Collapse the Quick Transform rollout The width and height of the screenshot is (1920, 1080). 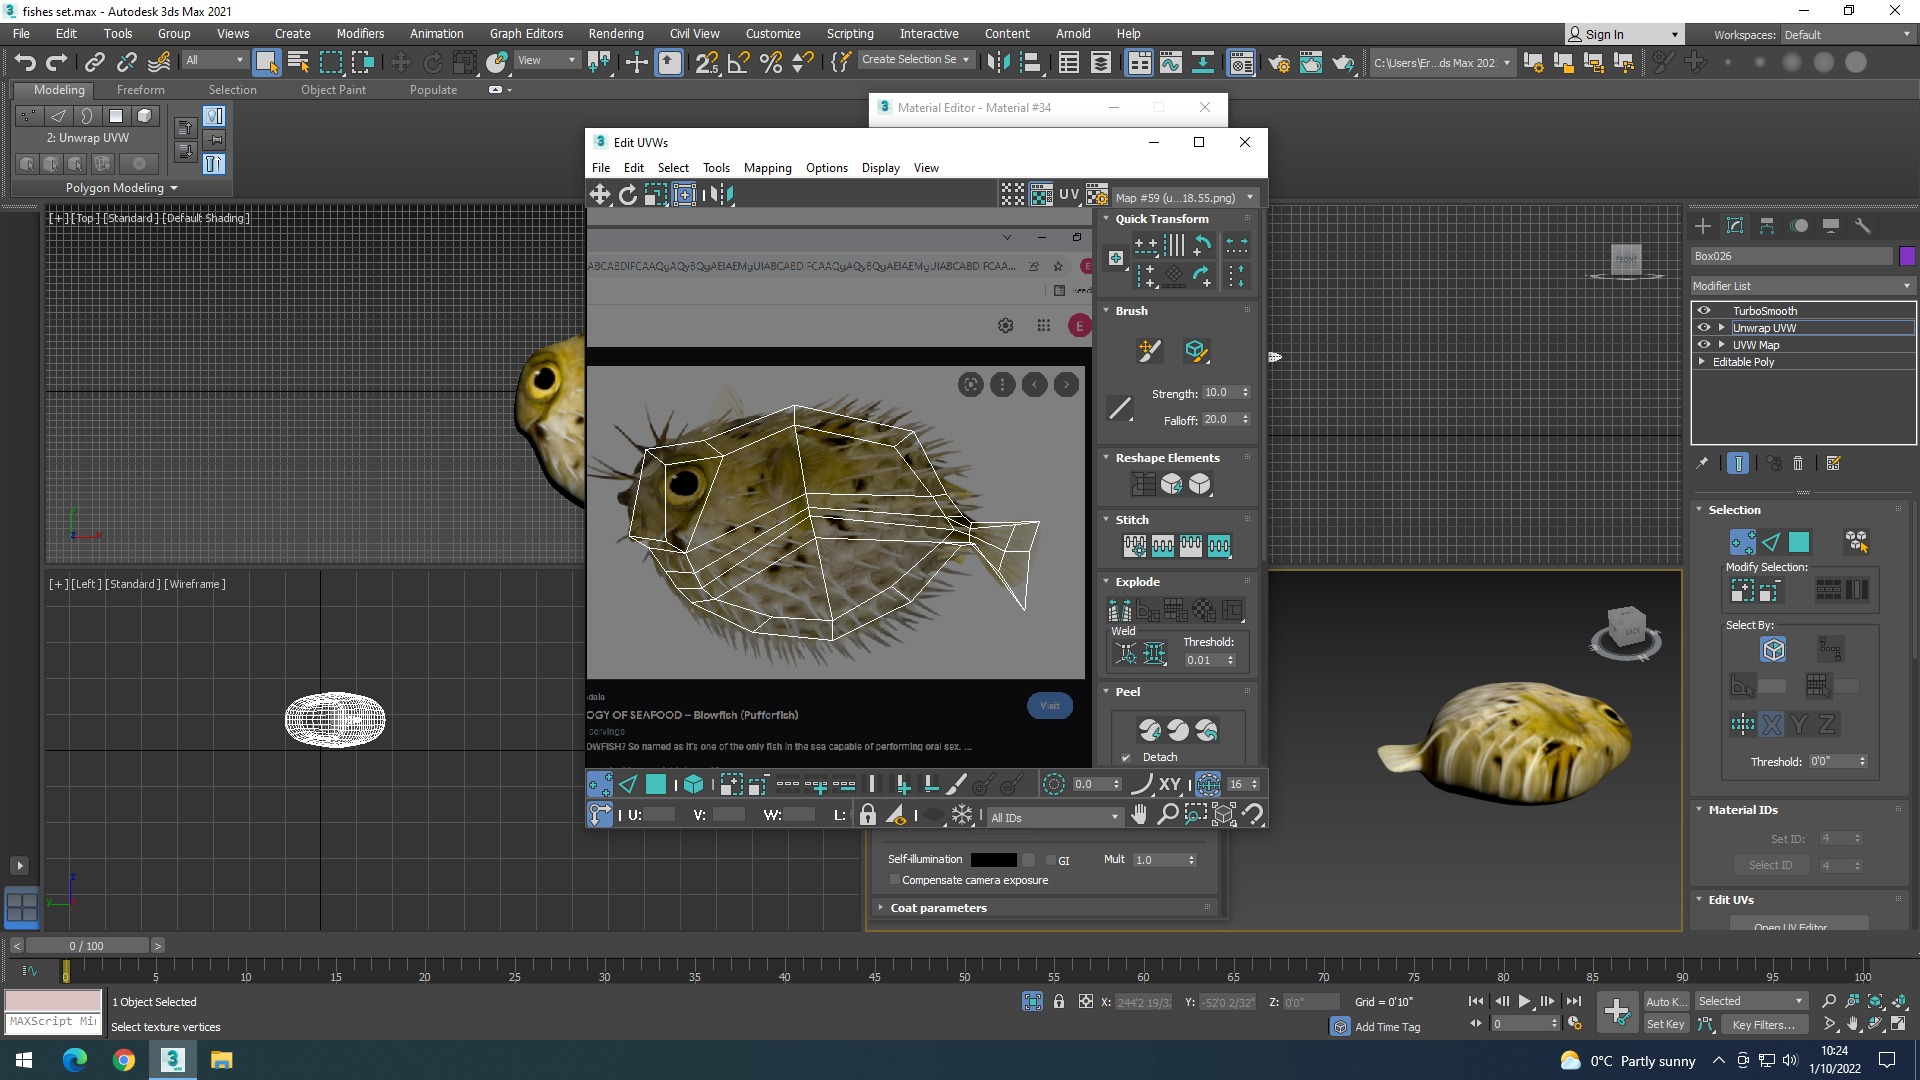[x=1106, y=219]
